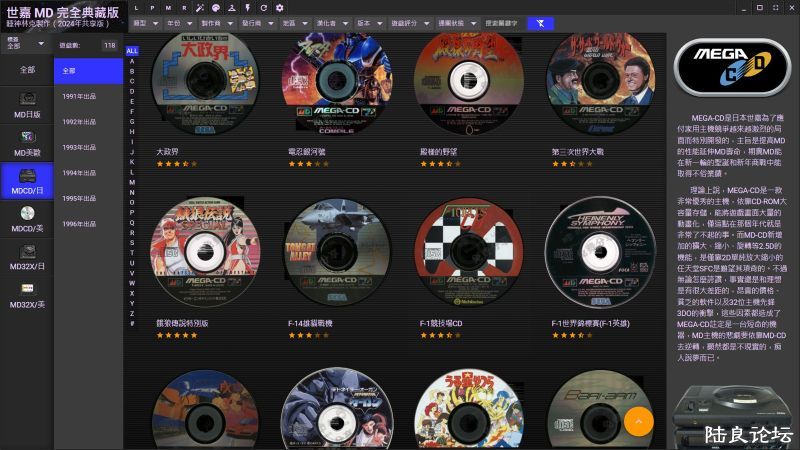
Task: Open the 殿樣的野望 game disc thumbnail
Action: 468,84
